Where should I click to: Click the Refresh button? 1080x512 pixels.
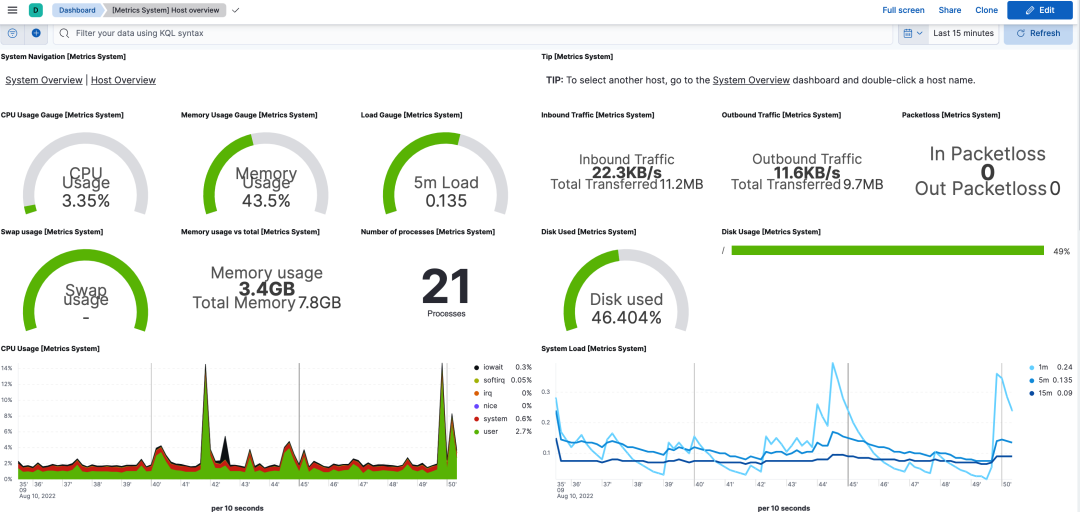point(1038,33)
